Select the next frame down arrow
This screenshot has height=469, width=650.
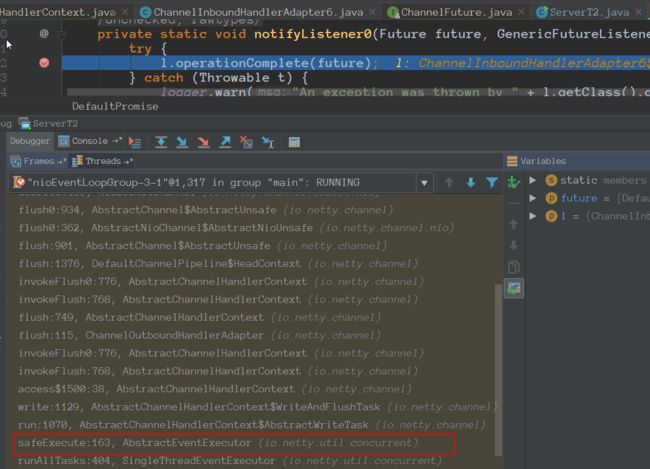click(471, 182)
